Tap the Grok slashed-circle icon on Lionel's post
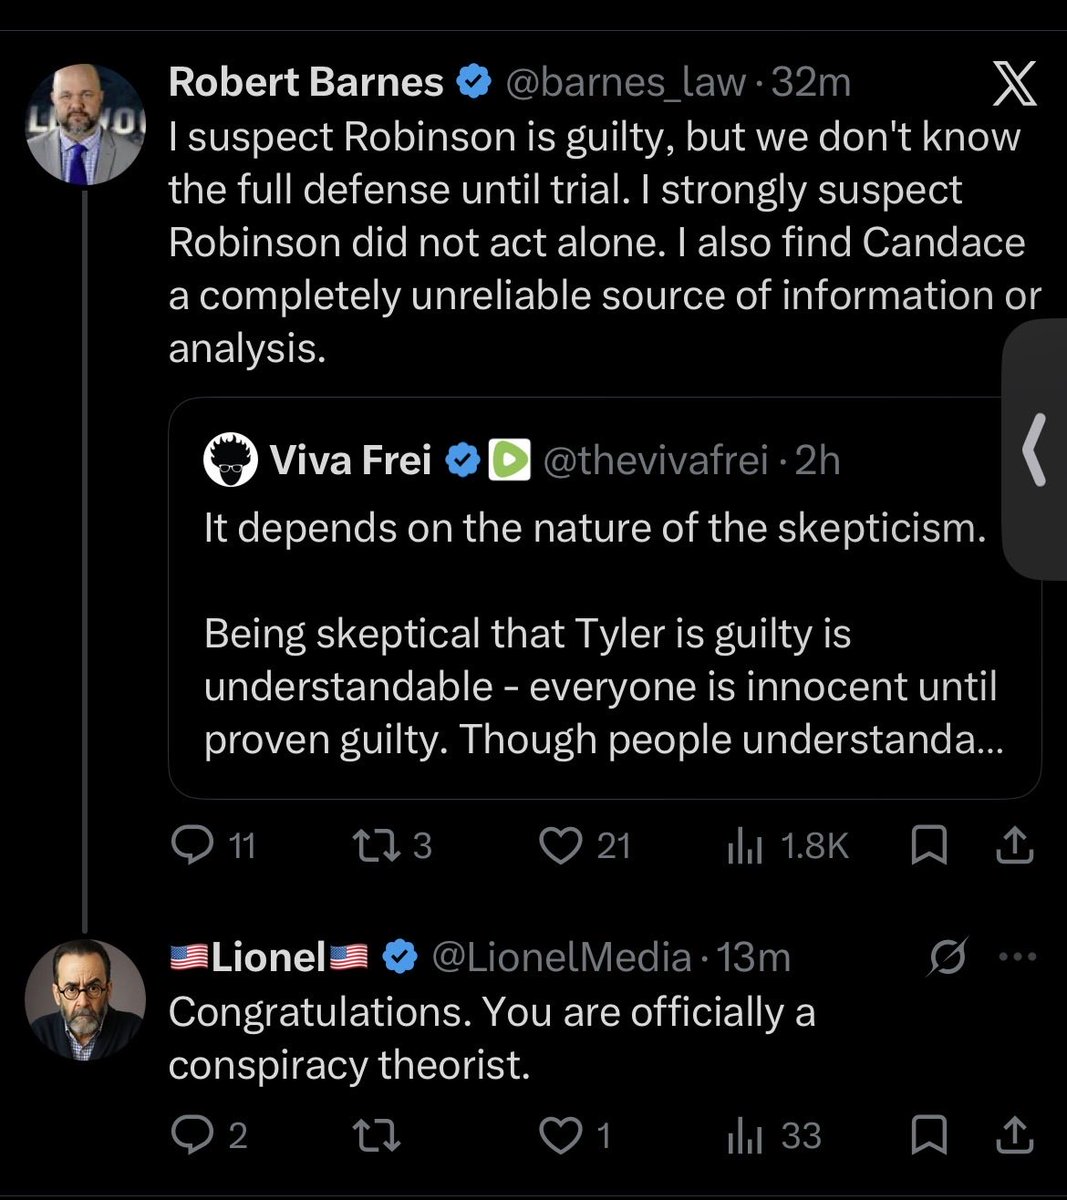Image resolution: width=1067 pixels, height=1200 pixels. tap(947, 958)
